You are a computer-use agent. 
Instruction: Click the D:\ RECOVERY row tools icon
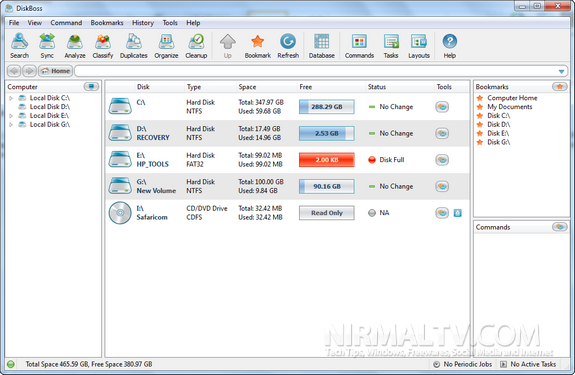pyautogui.click(x=442, y=133)
